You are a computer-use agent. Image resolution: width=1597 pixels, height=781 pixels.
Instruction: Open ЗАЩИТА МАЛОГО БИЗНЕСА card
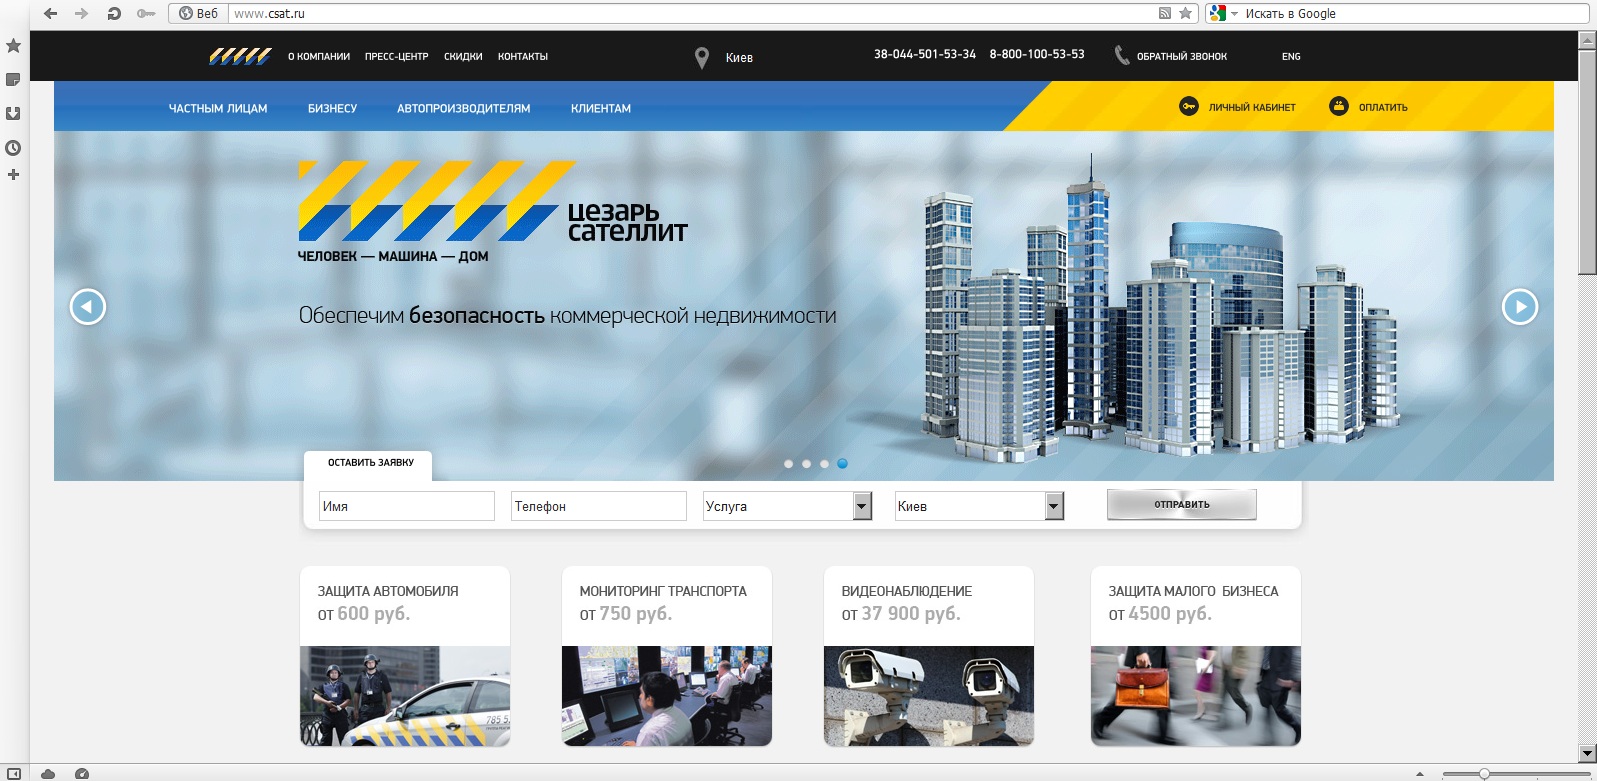(1196, 656)
